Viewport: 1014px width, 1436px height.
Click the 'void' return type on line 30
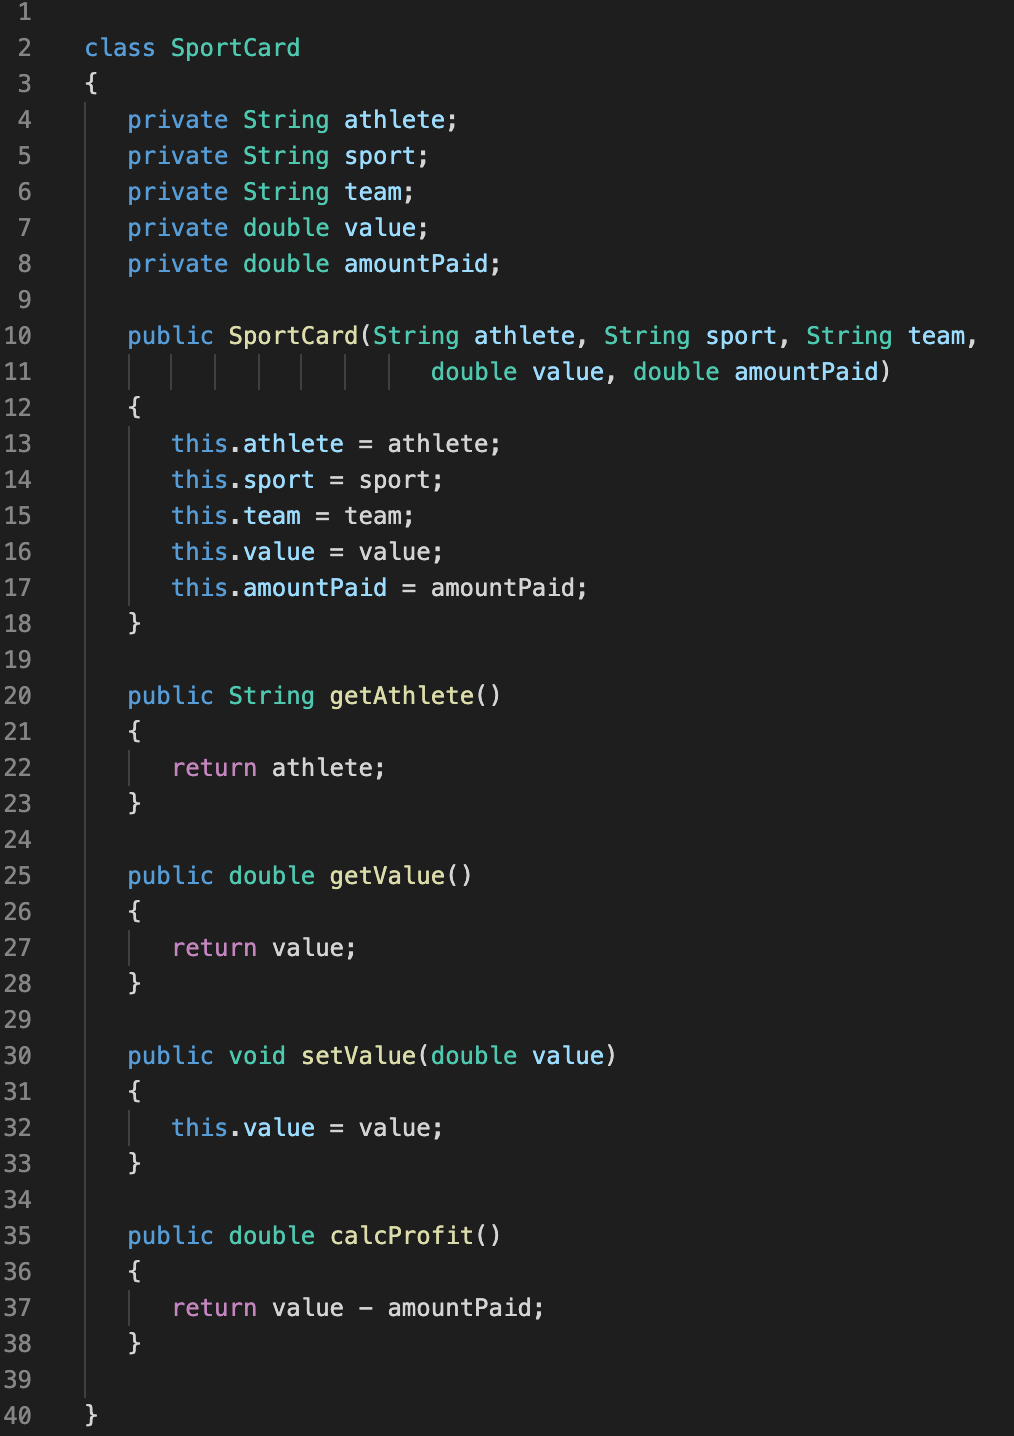pos(257,1056)
